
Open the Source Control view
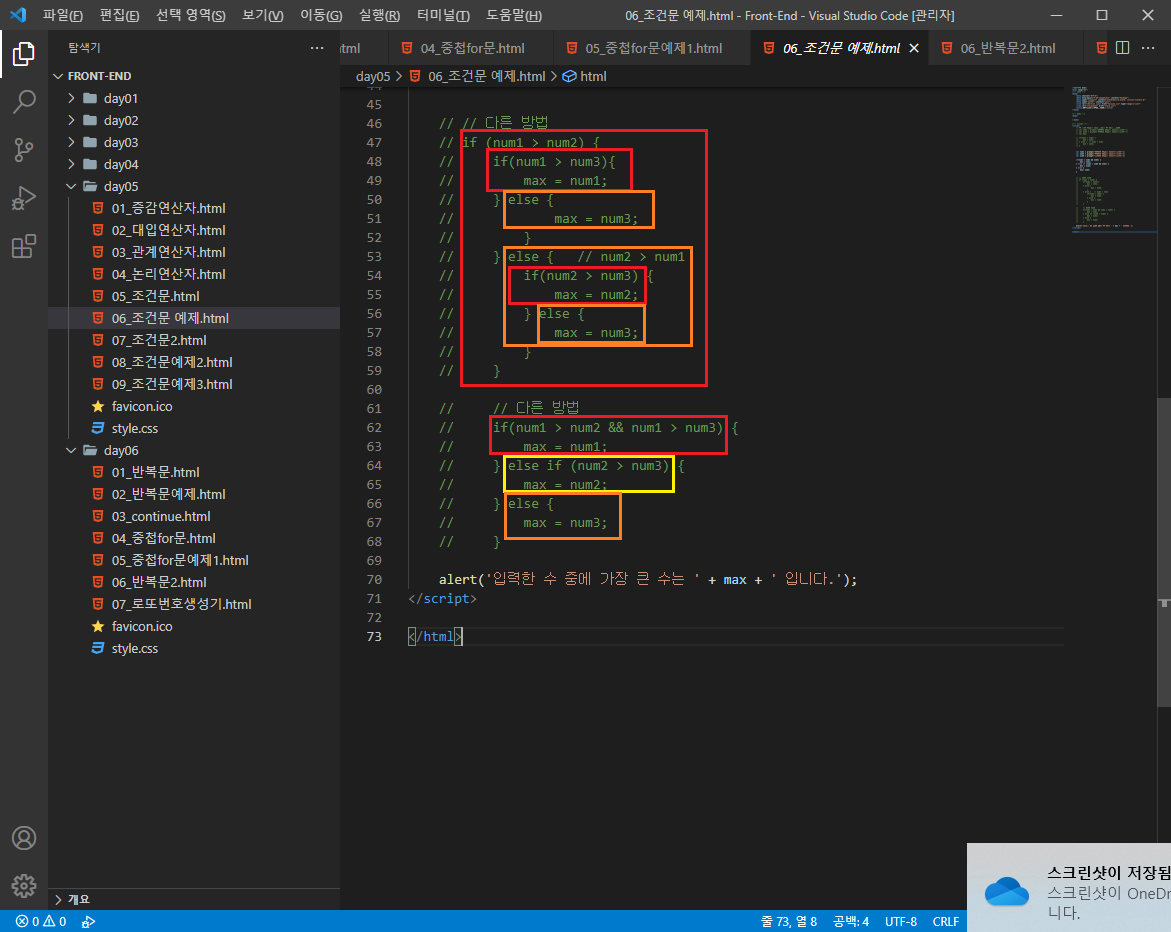click(x=24, y=150)
